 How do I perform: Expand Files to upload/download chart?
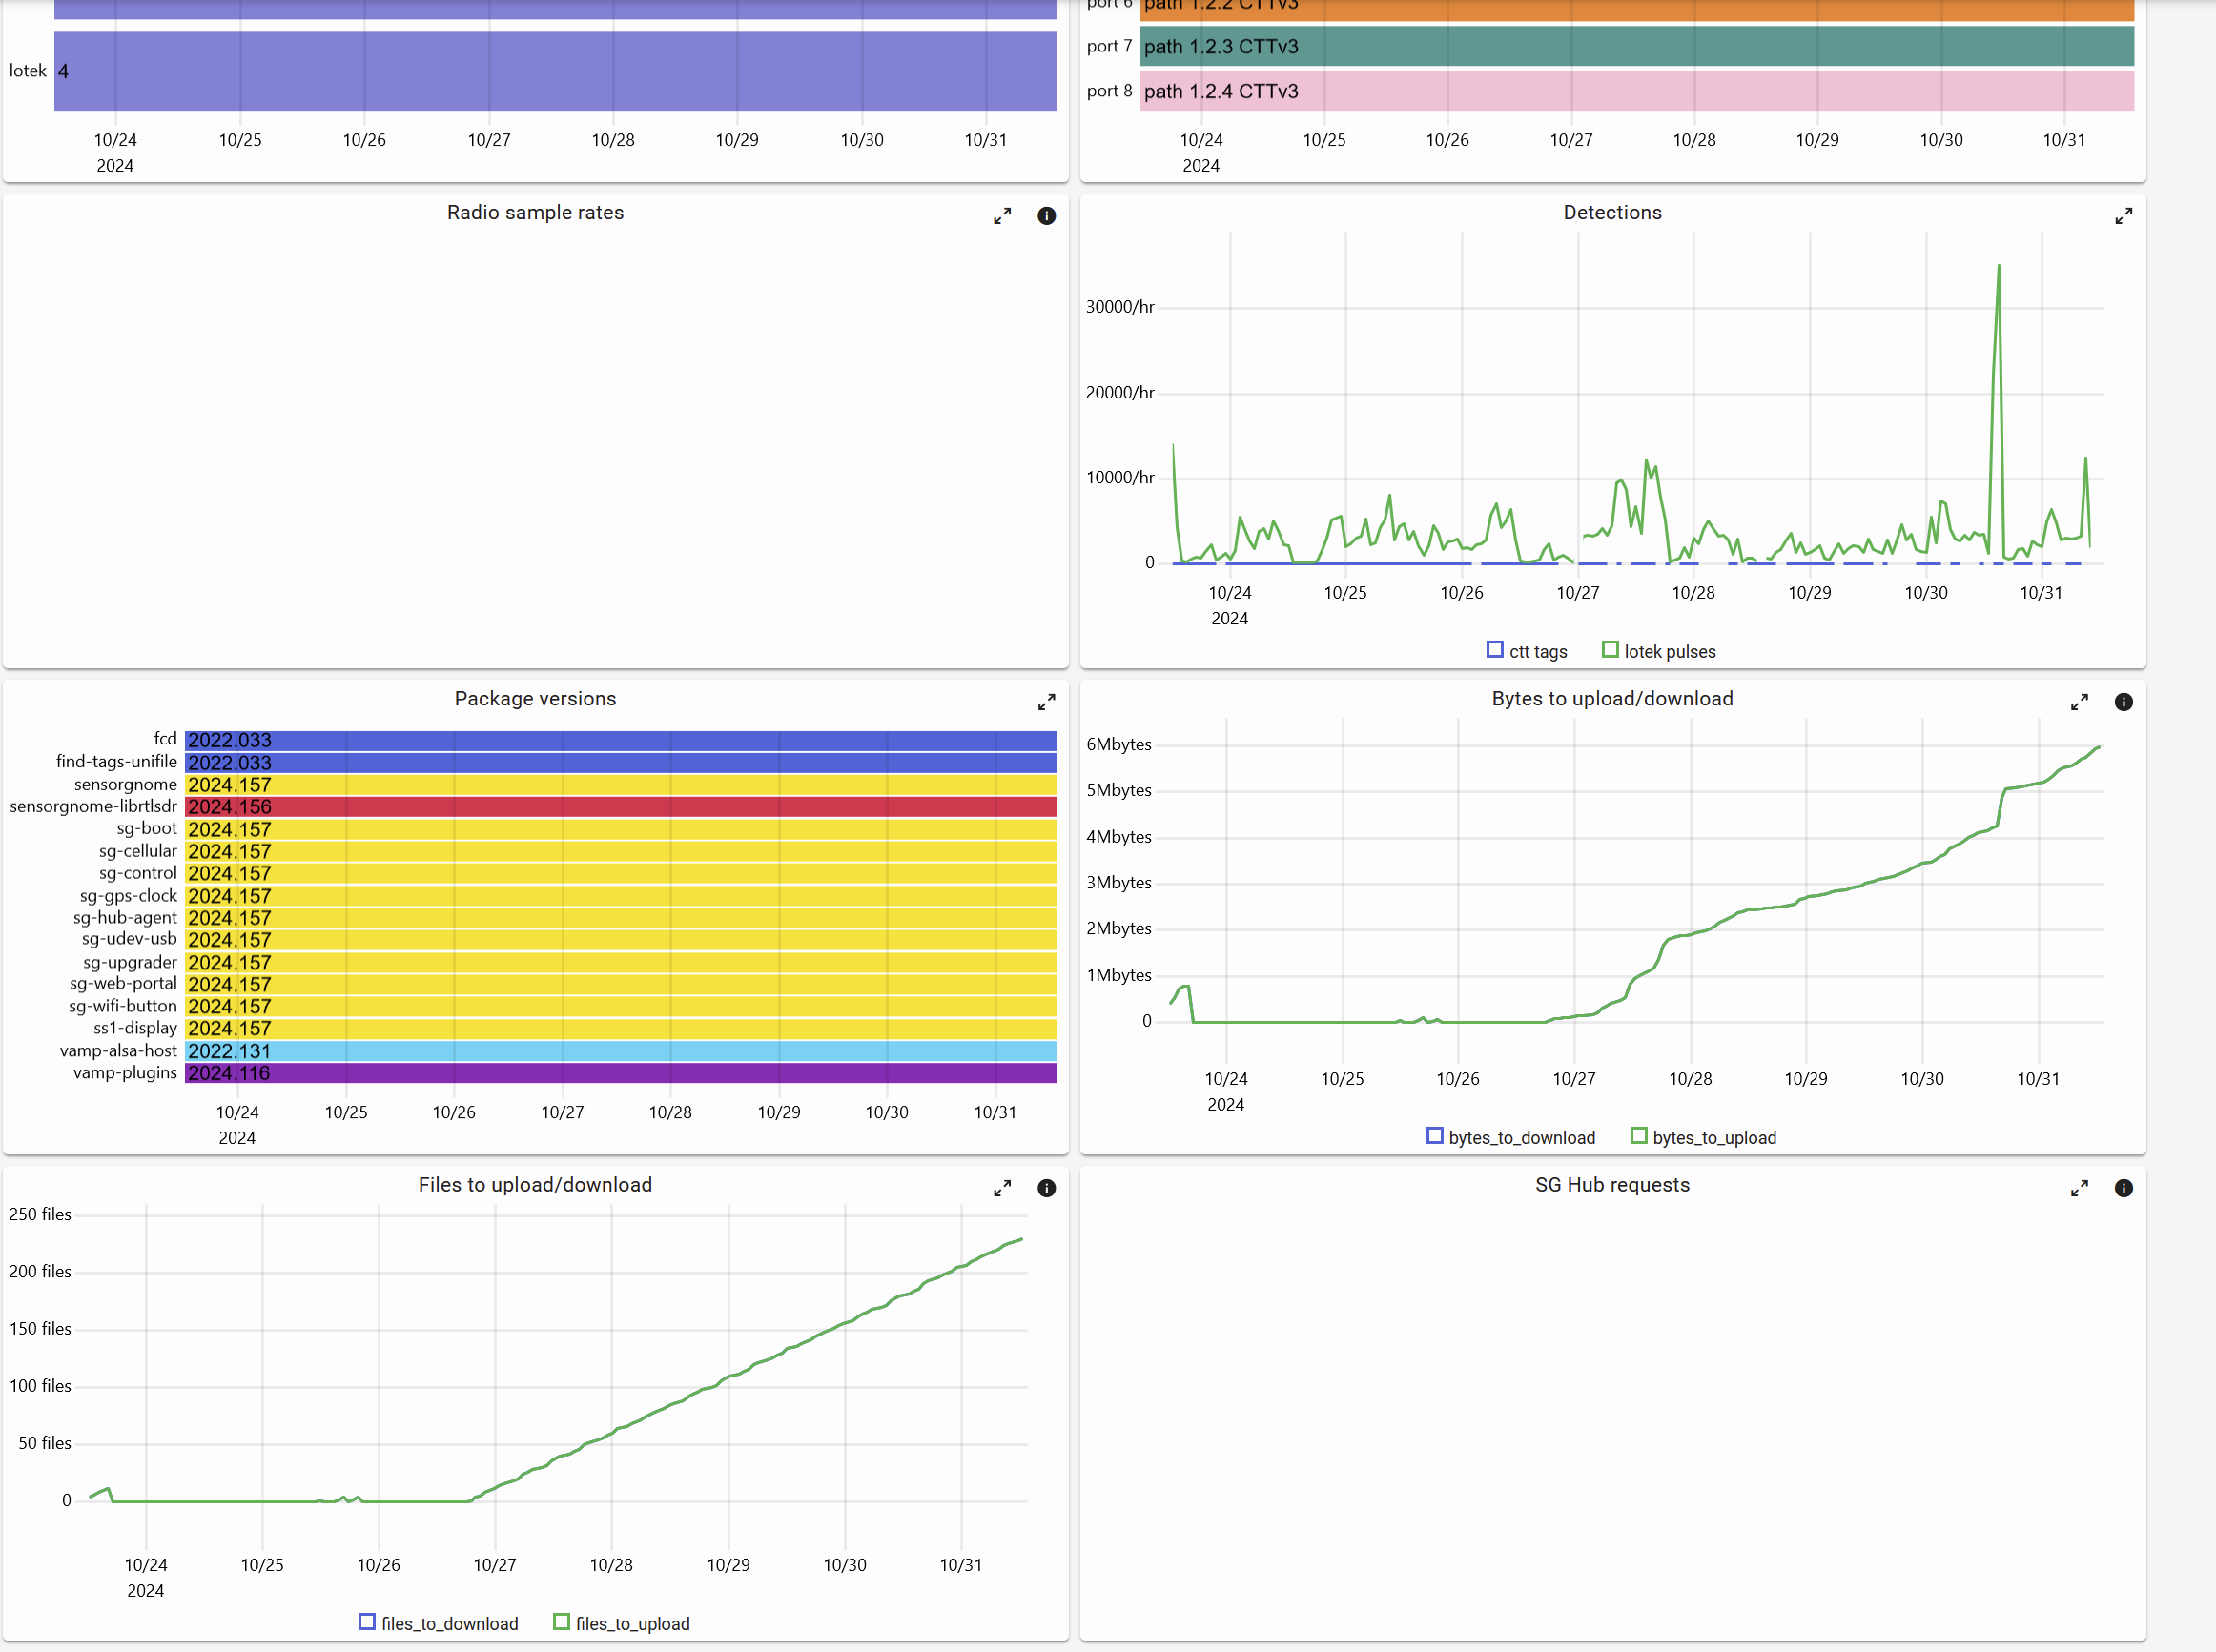coord(1002,1189)
